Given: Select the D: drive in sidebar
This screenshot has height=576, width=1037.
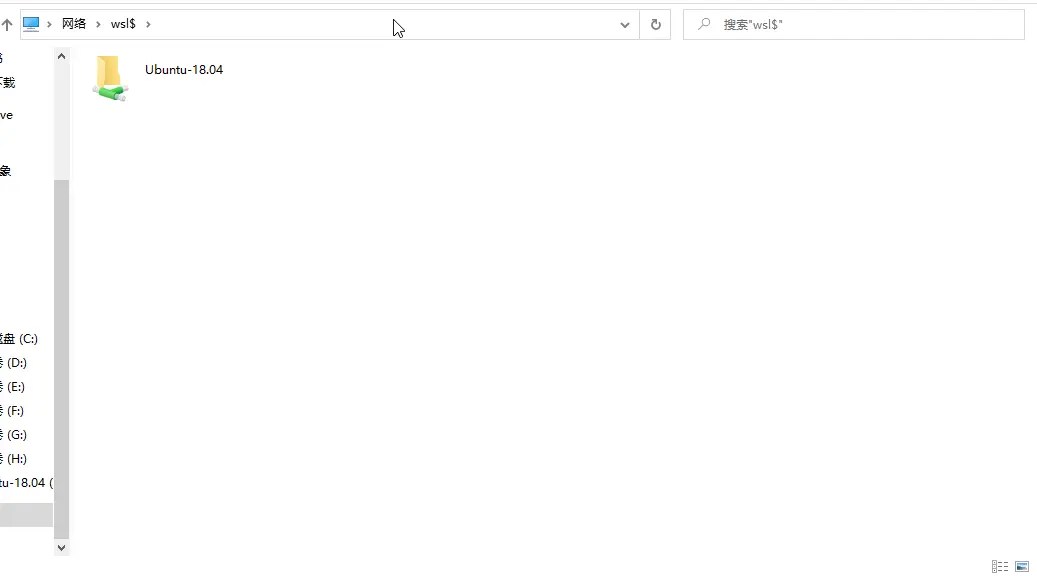Looking at the screenshot, I should tap(15, 362).
